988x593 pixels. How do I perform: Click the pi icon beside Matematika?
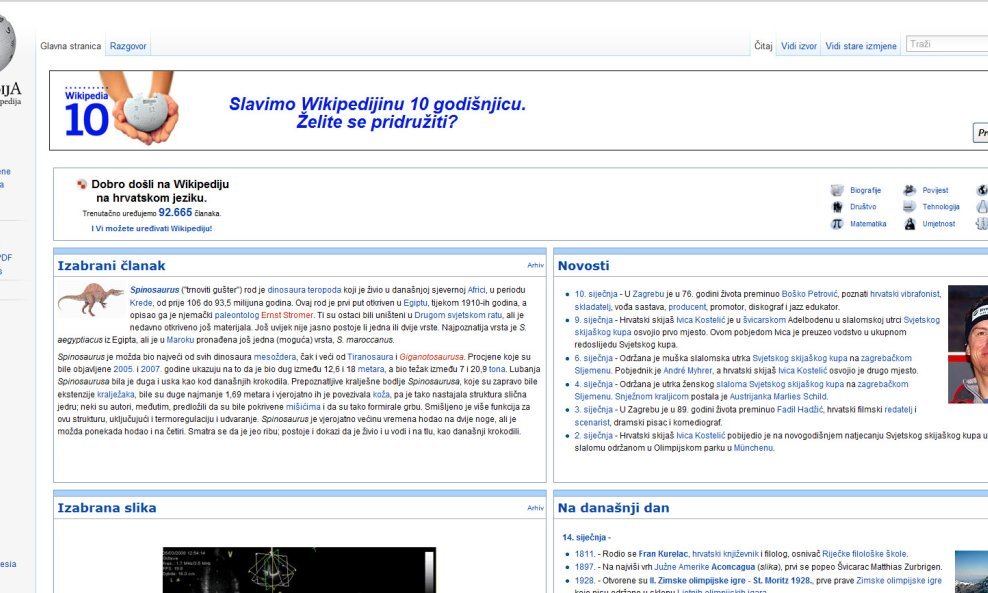click(x=837, y=224)
